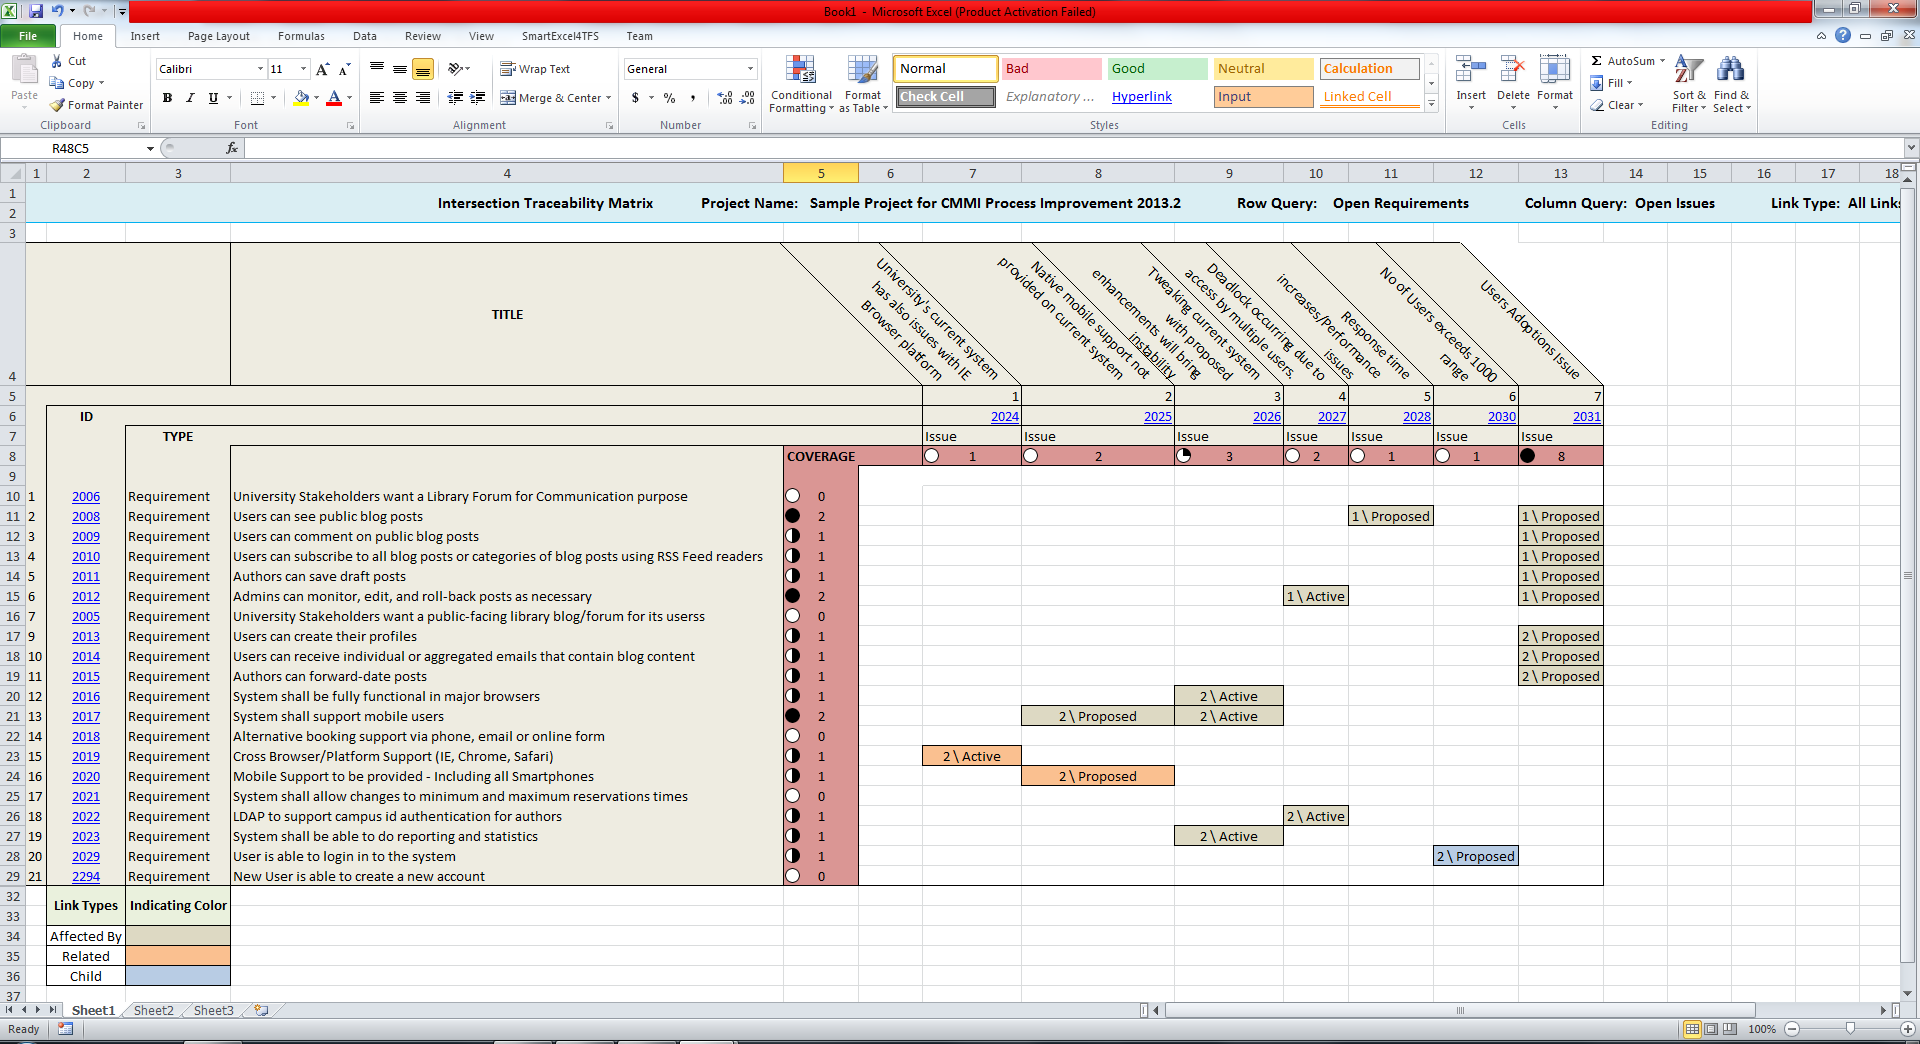Open the font name dropdown
The image size is (1920, 1044).
pos(257,68)
